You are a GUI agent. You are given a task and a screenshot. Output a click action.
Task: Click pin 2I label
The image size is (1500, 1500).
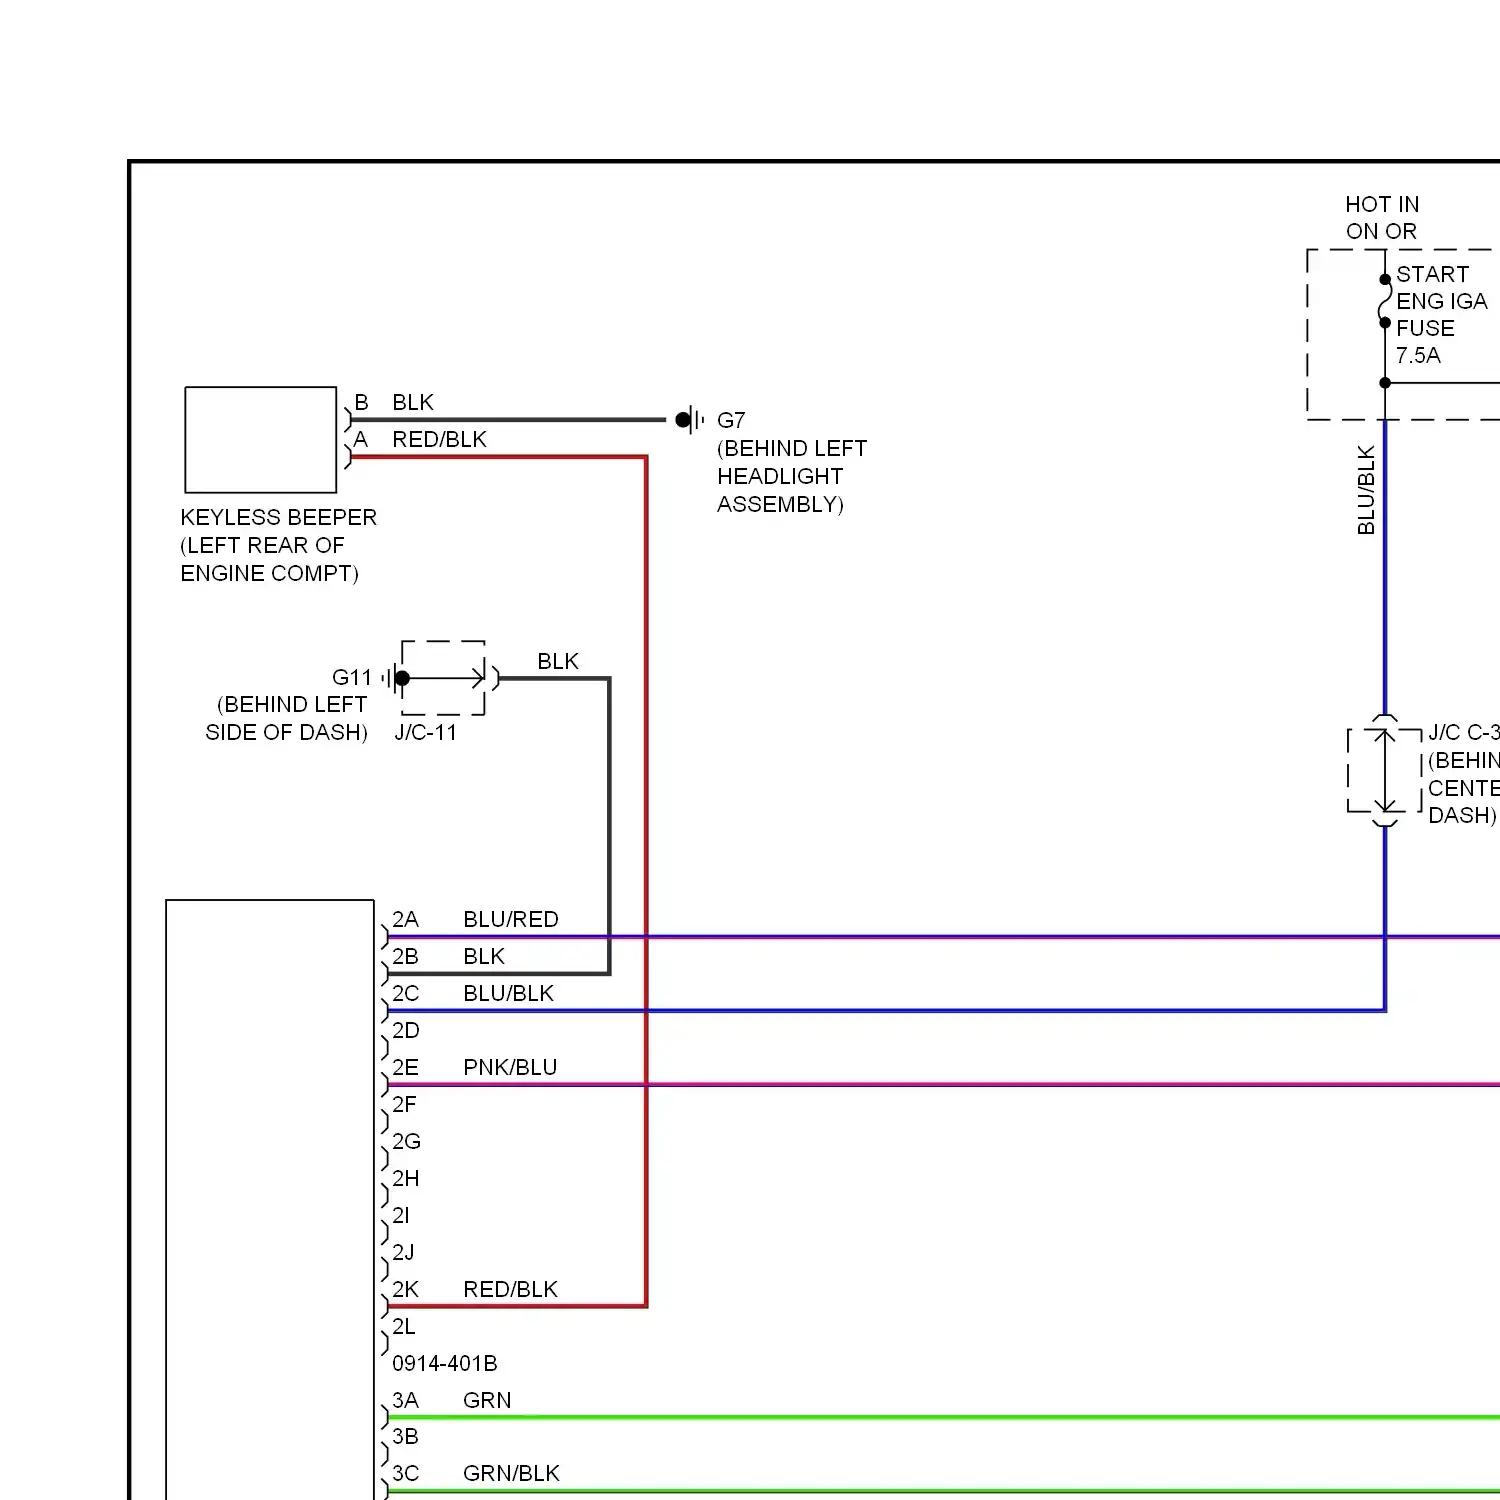pos(401,1215)
